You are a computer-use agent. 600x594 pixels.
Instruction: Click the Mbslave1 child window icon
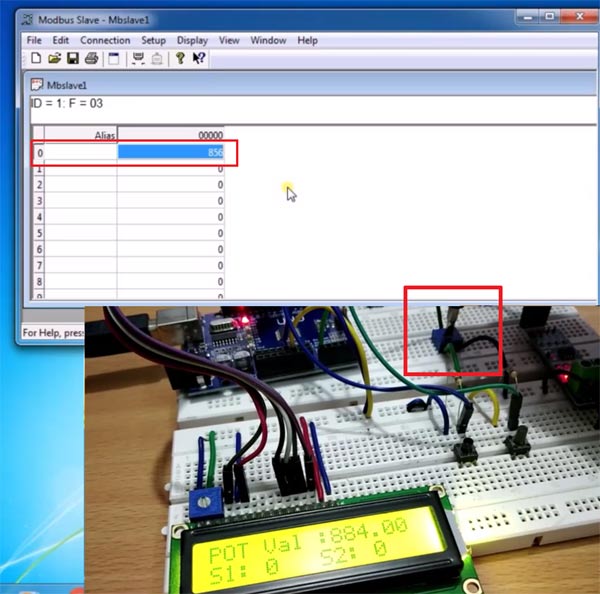37,85
